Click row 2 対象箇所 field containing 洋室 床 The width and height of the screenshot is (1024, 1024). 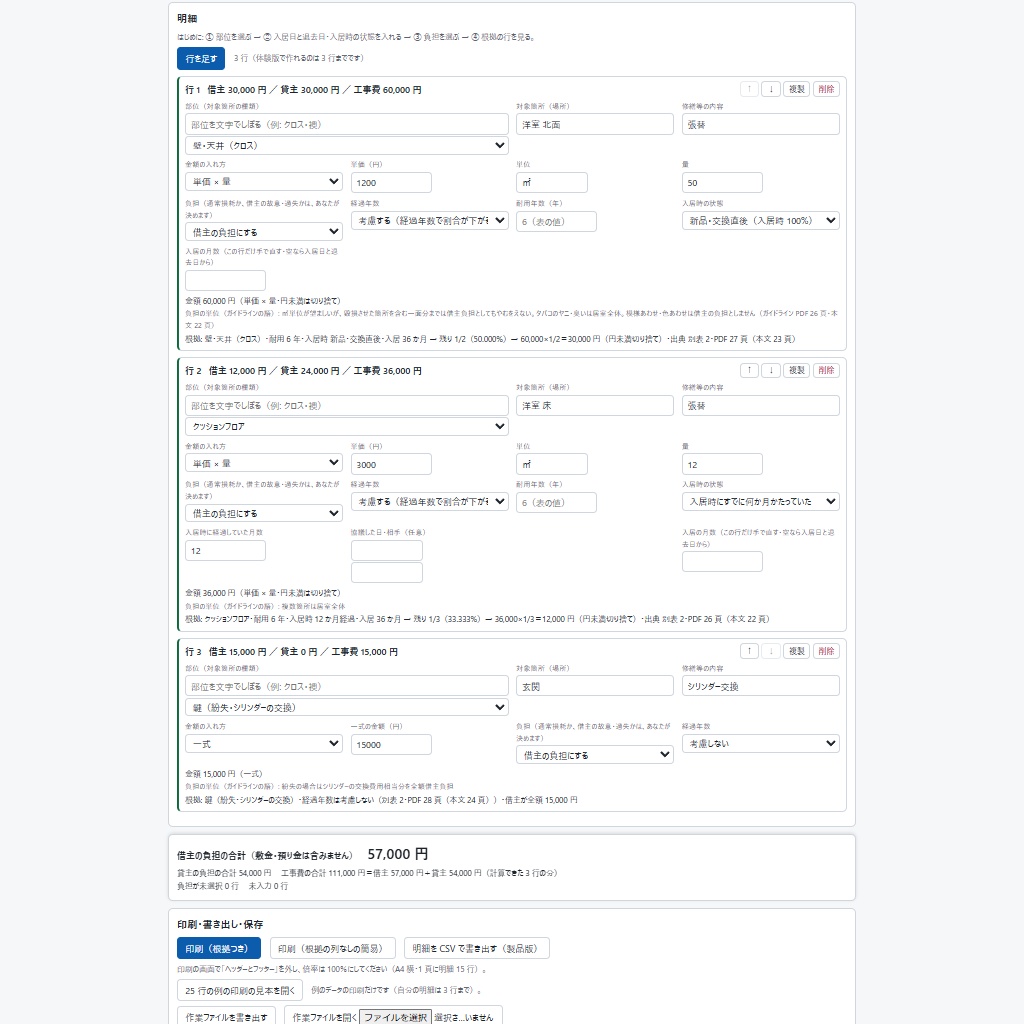[594, 406]
